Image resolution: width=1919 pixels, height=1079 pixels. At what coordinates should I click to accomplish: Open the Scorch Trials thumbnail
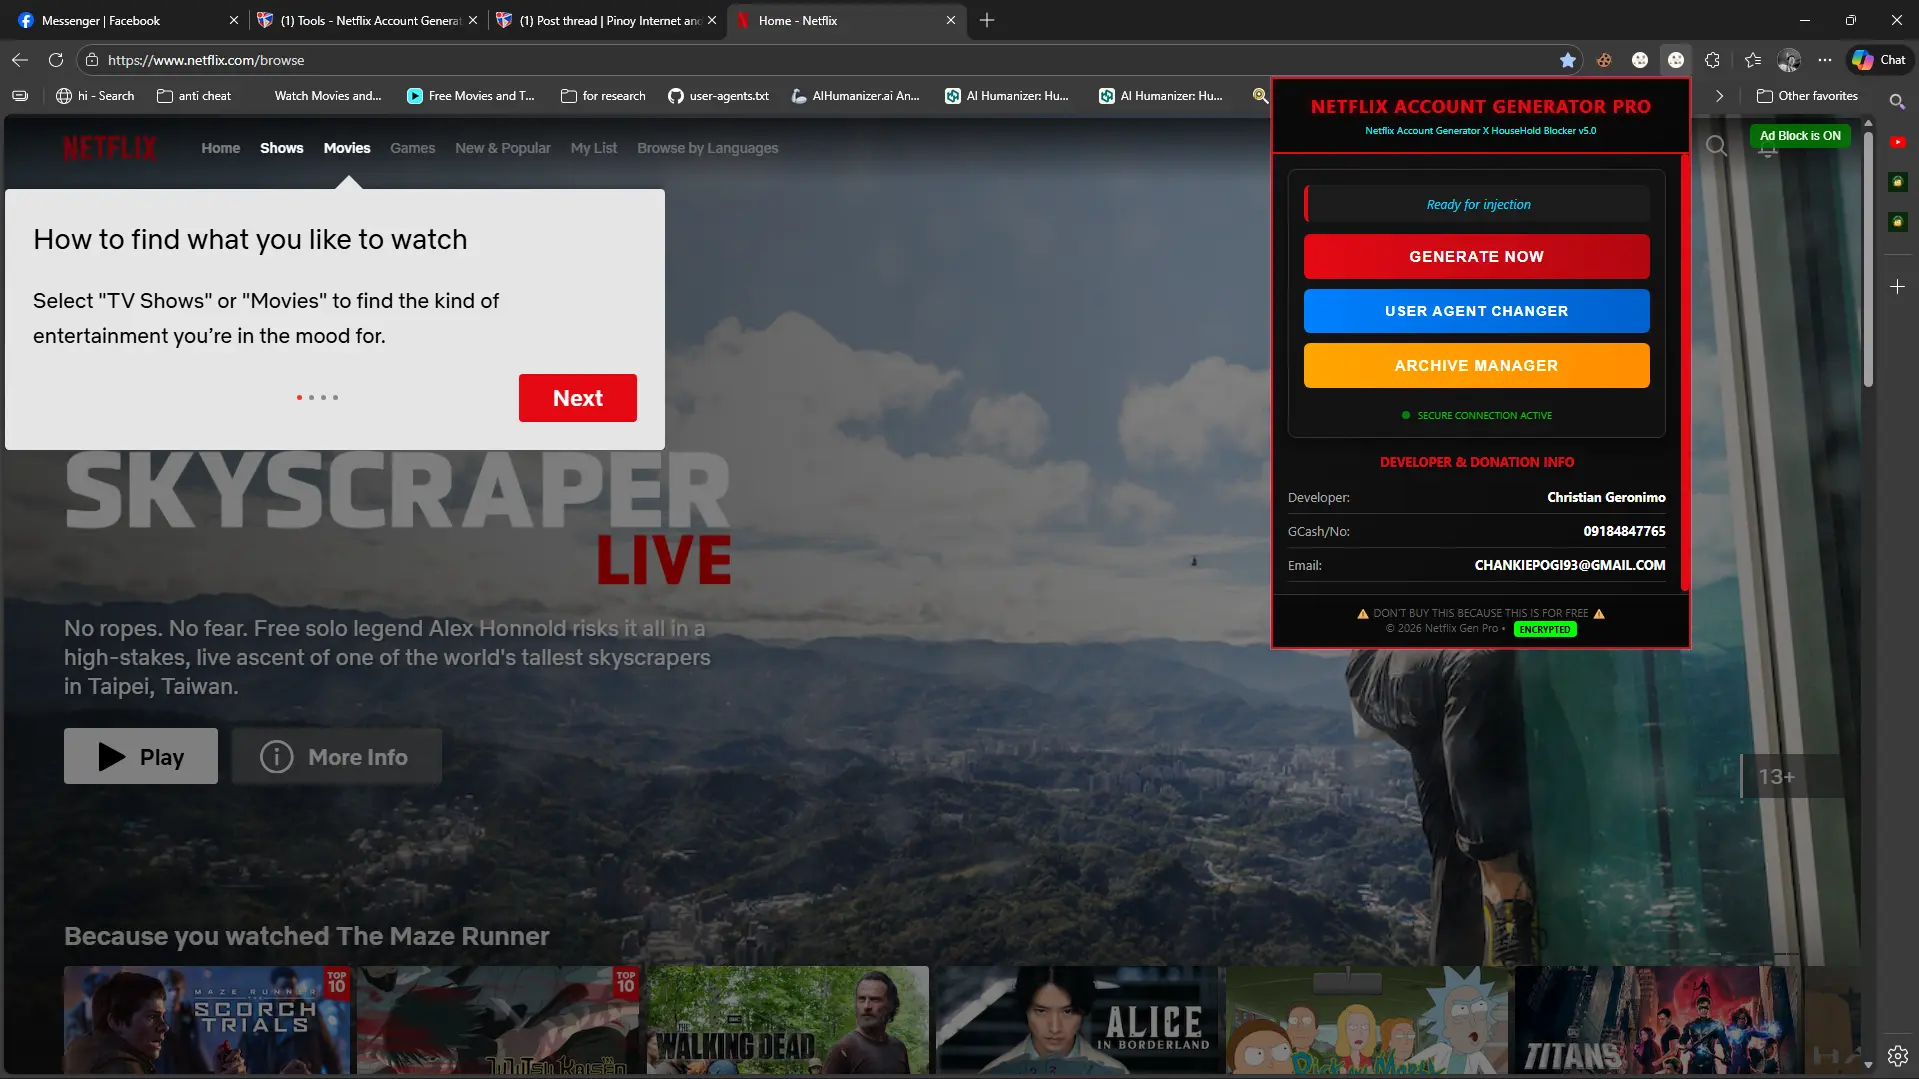[207, 1020]
